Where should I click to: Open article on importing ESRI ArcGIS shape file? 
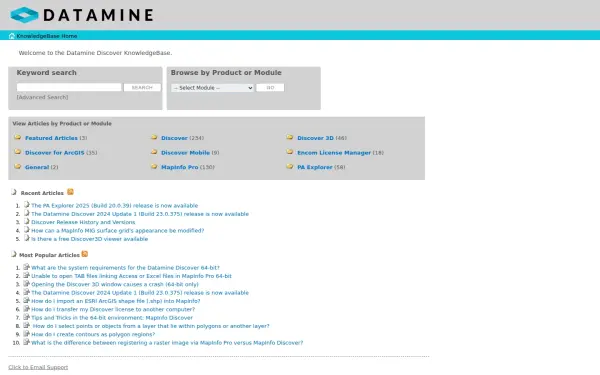click(116, 302)
